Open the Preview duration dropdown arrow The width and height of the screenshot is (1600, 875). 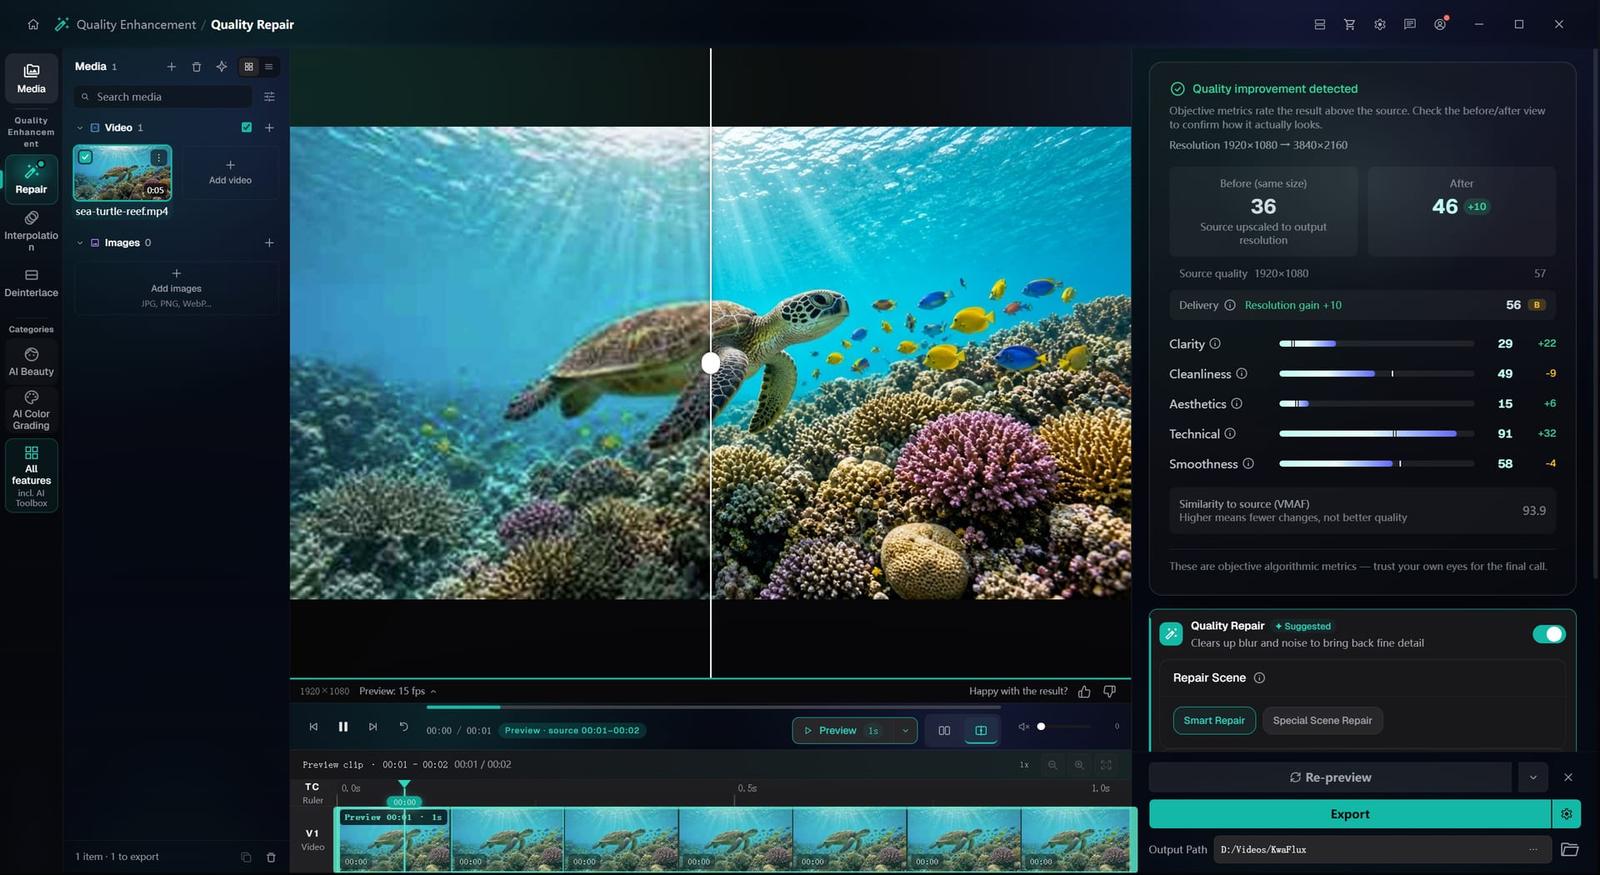pyautogui.click(x=905, y=731)
